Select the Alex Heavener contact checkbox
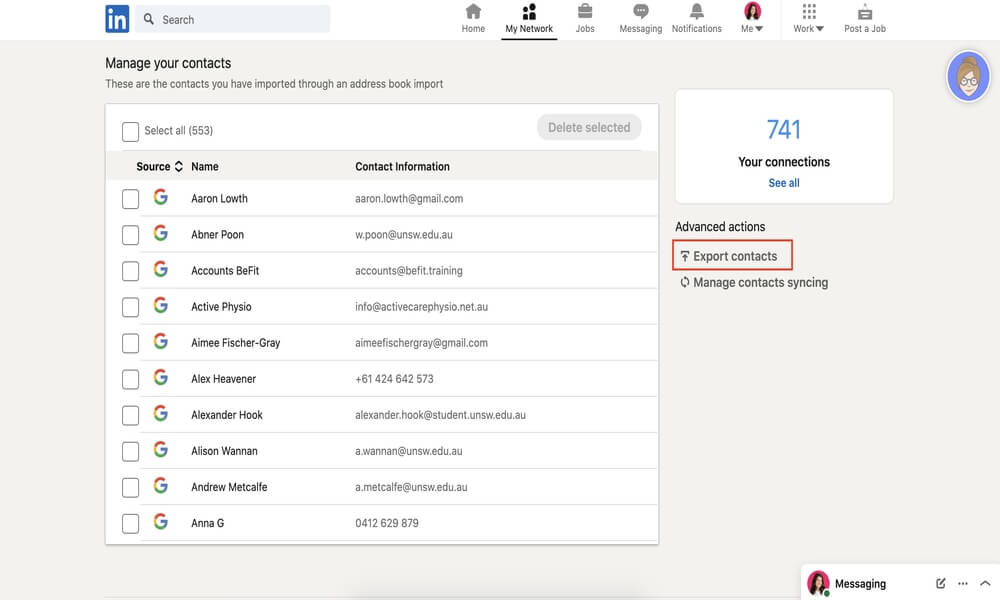This screenshot has width=1000, height=600. (130, 379)
